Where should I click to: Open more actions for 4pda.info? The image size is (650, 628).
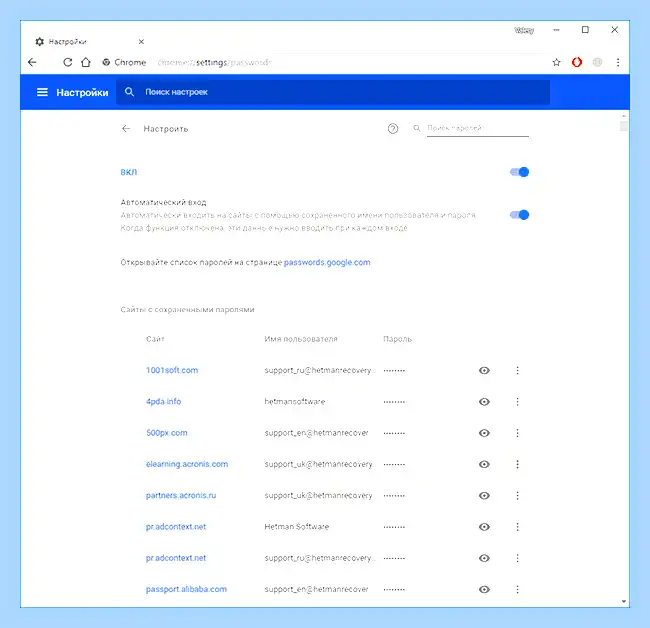[517, 402]
